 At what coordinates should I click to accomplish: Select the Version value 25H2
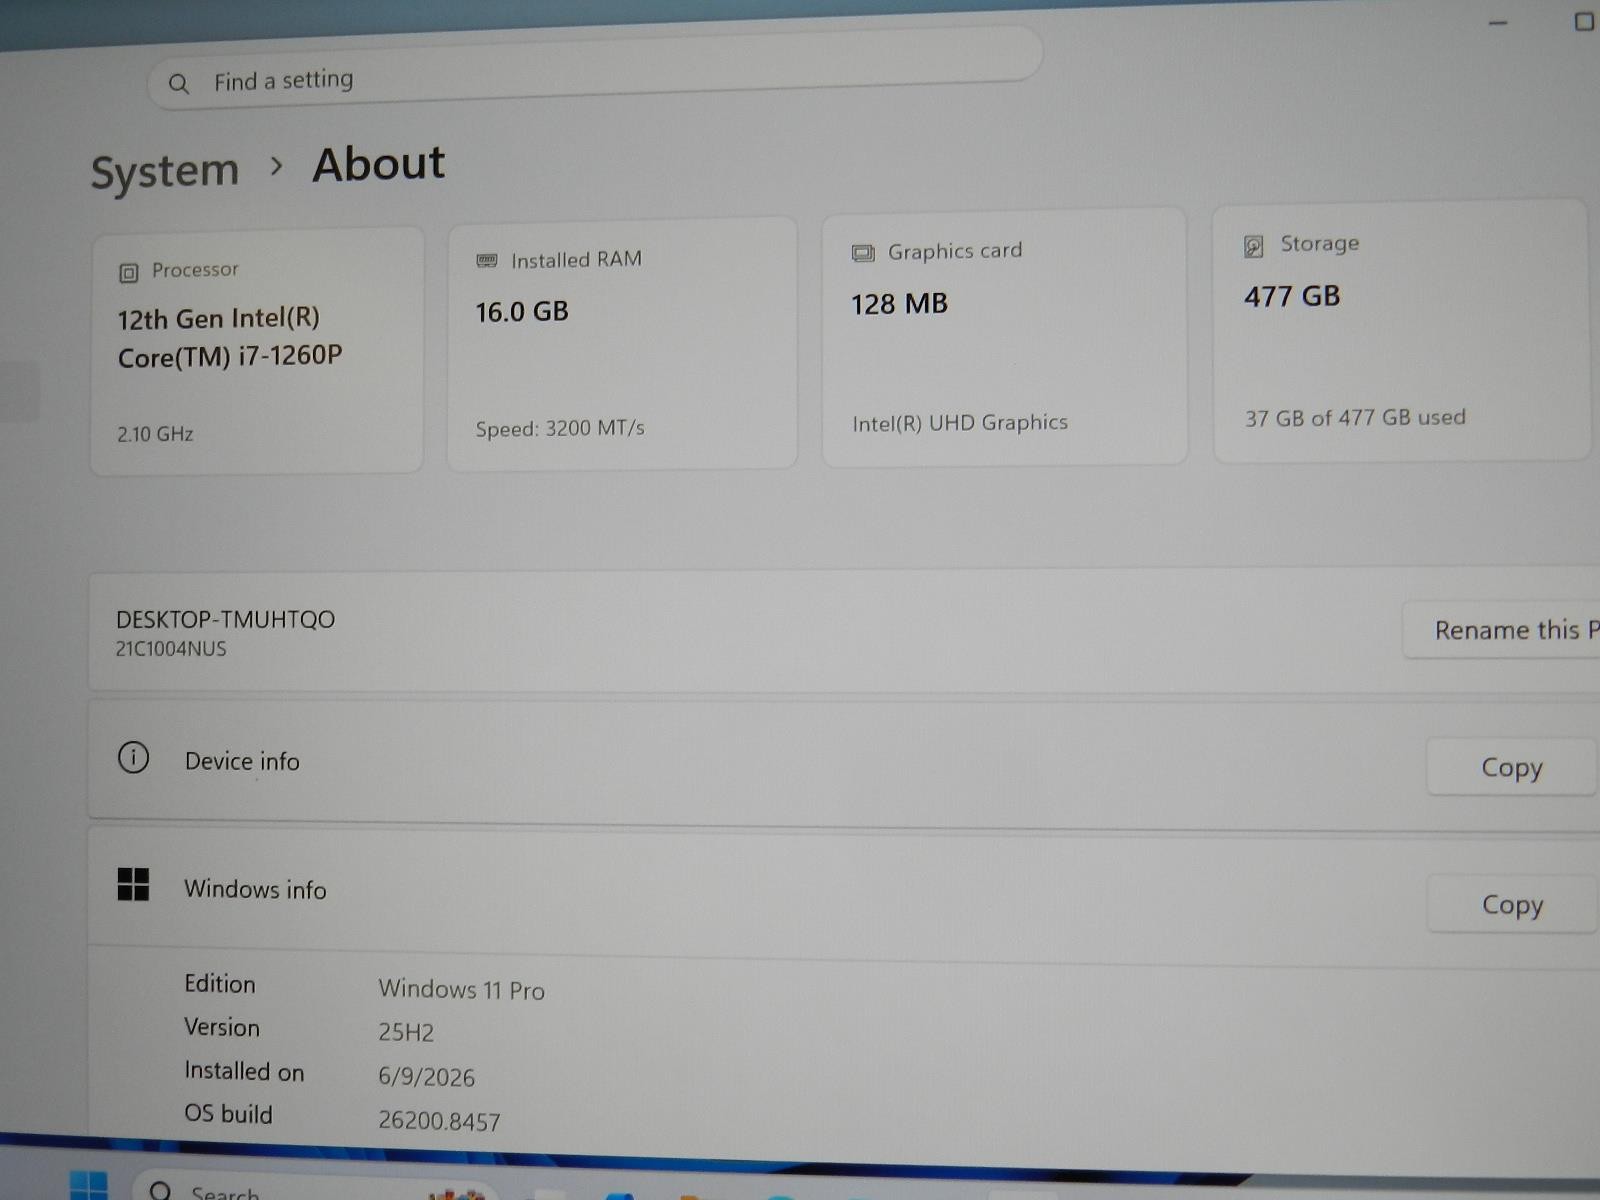point(406,1032)
